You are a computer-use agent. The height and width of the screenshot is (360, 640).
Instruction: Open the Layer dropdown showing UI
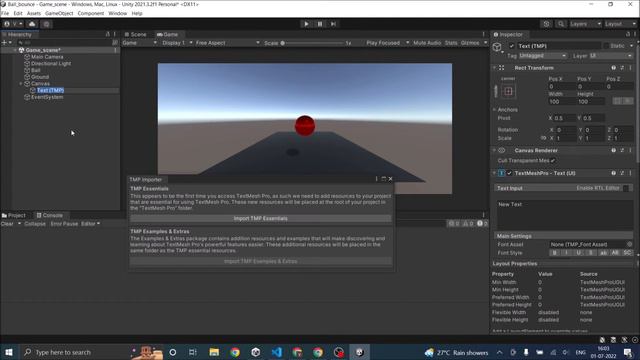coord(611,56)
